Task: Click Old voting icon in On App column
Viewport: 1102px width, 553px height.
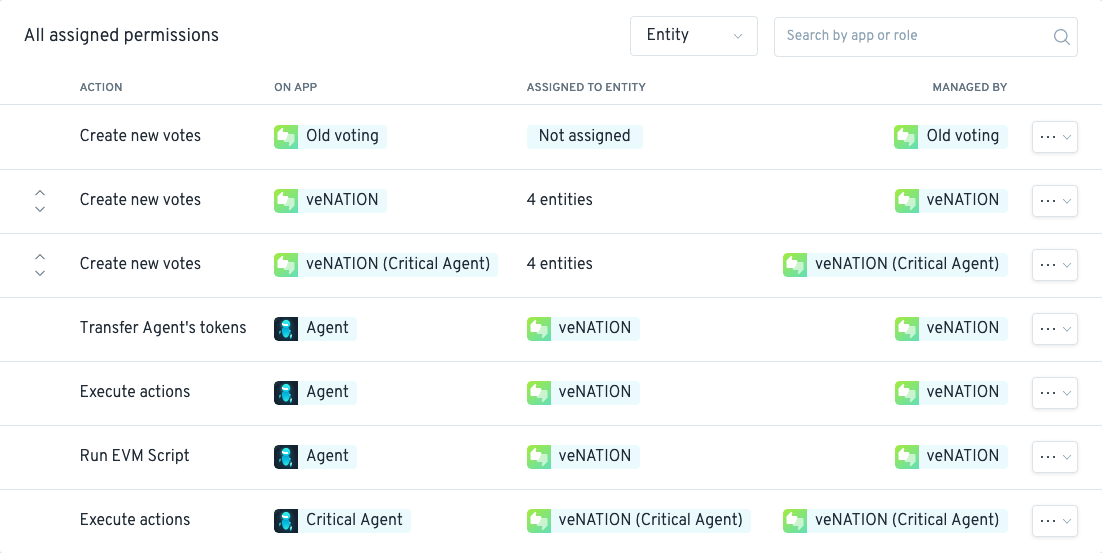Action: pos(286,136)
